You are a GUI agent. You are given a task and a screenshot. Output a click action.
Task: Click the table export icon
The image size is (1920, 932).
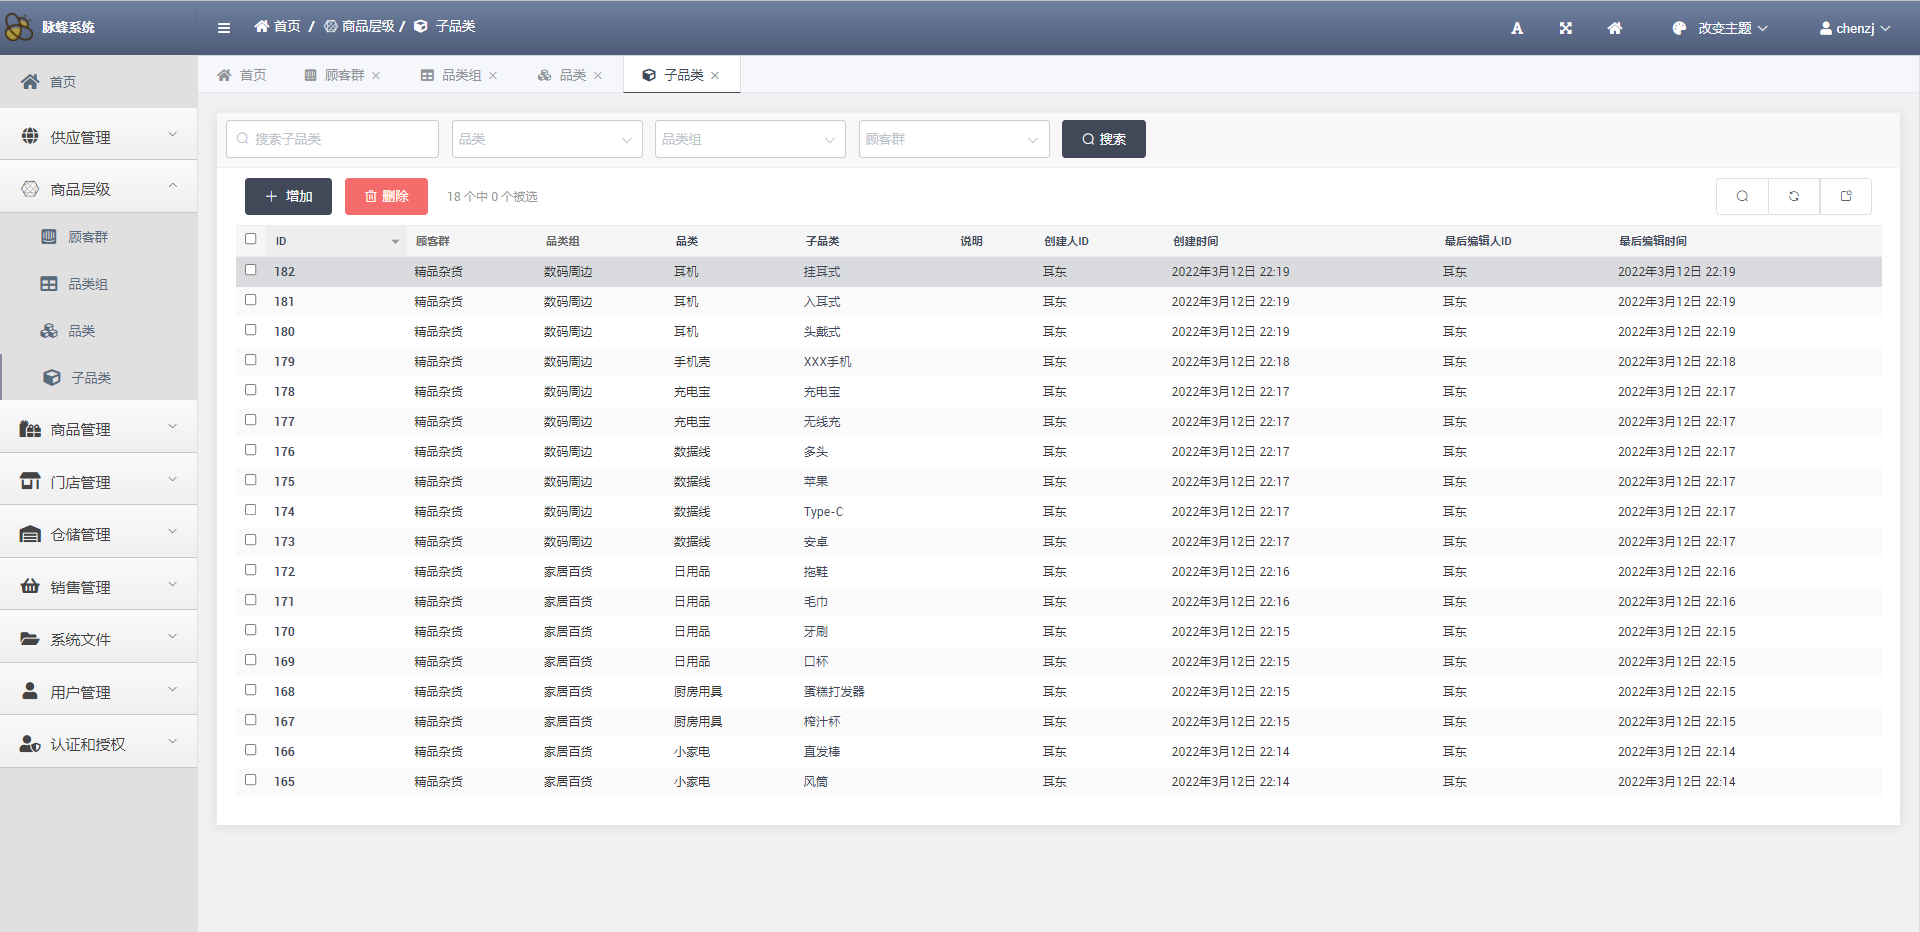[x=1846, y=197]
